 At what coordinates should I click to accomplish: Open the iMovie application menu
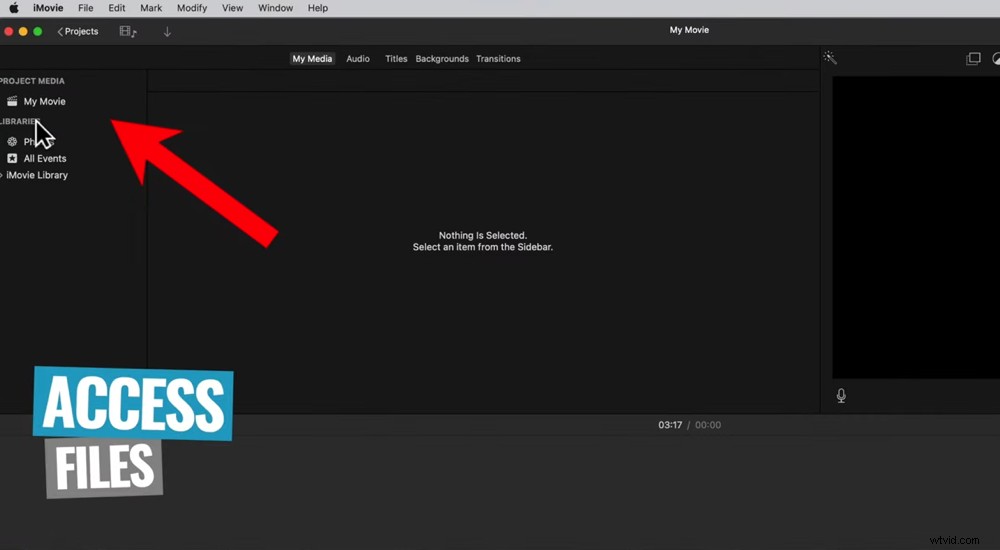pyautogui.click(x=48, y=8)
